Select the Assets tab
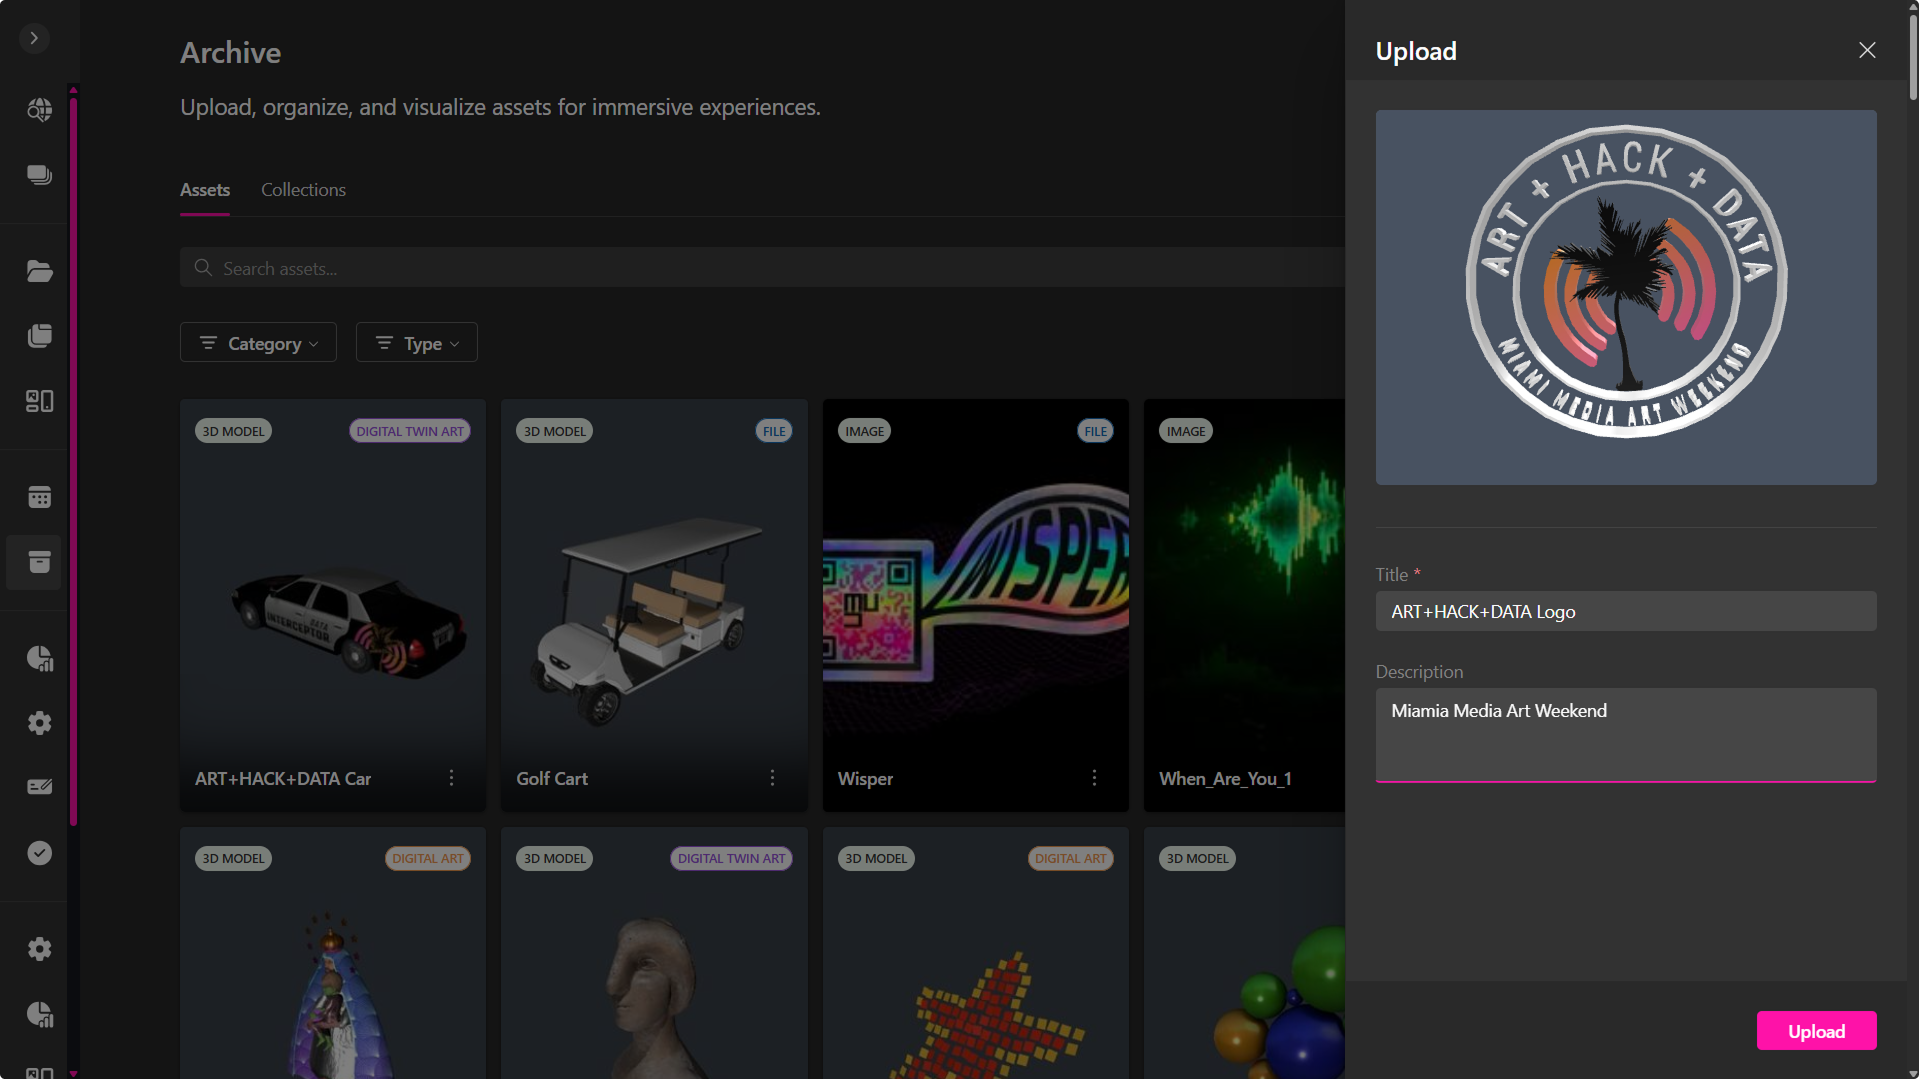 pos(205,190)
